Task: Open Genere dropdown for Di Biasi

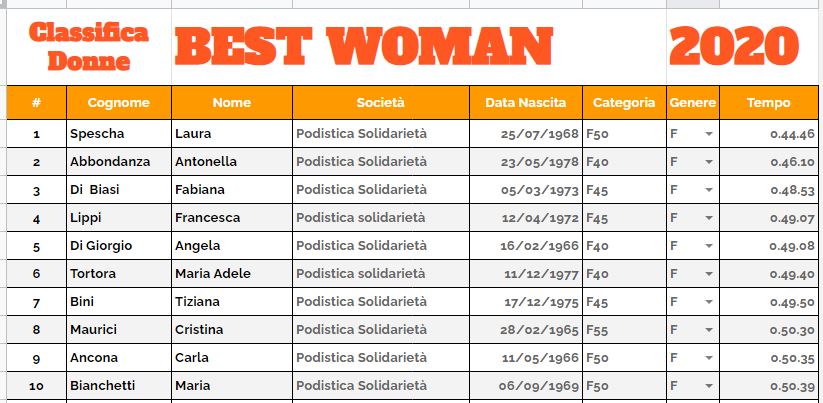Action: pyautogui.click(x=709, y=190)
